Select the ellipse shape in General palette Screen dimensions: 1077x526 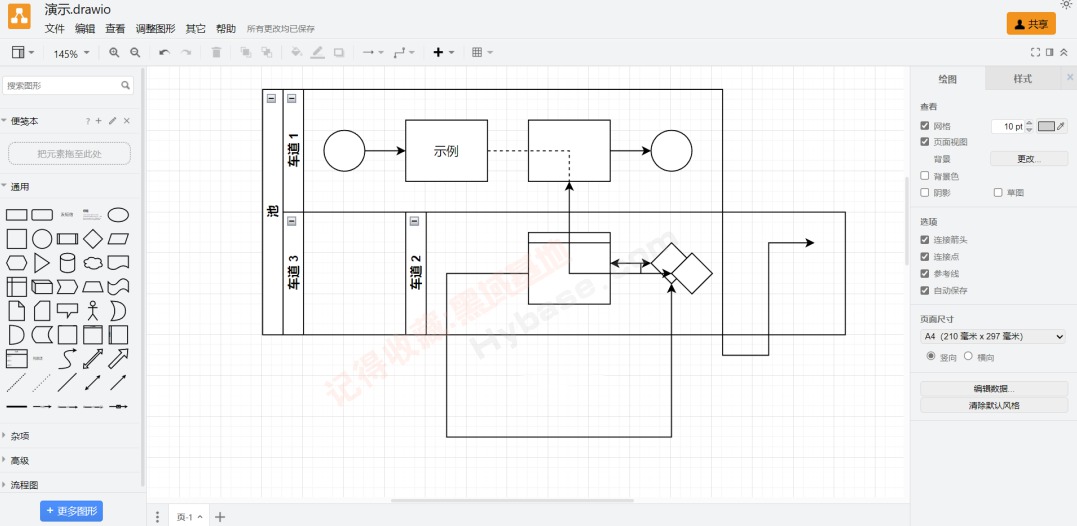coord(118,215)
